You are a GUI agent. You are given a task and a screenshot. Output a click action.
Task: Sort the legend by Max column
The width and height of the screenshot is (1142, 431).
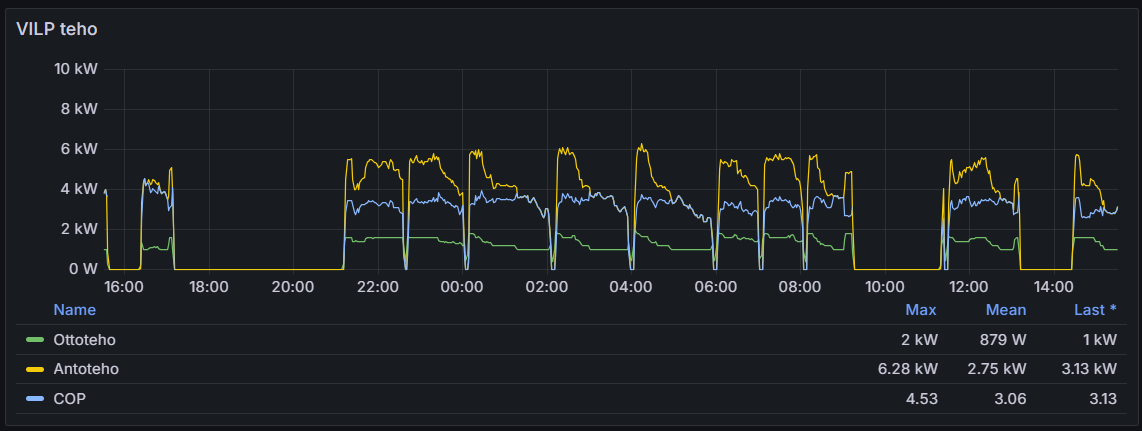tap(921, 310)
